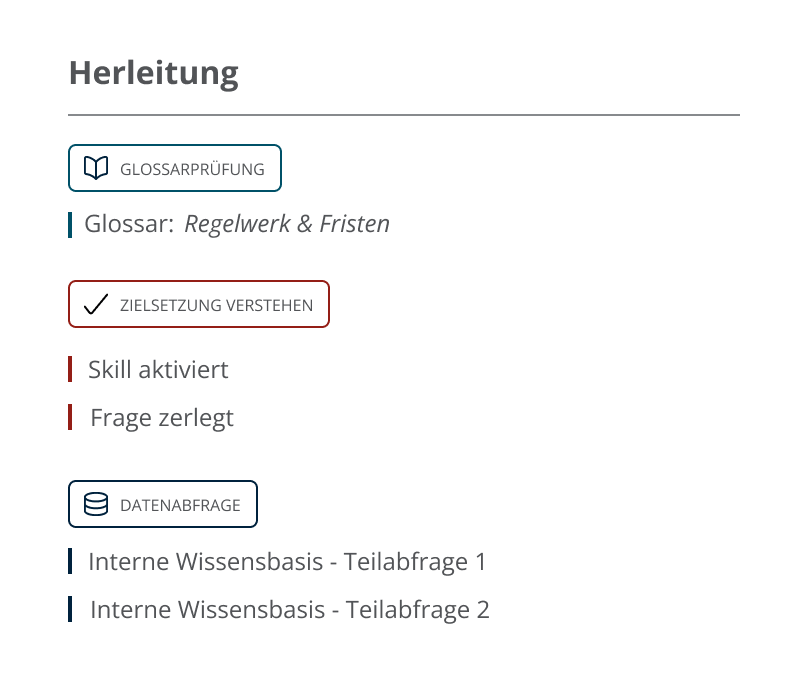
Task: Select the ZIELSETZUNG VERSTEHEN badge label
Action: (216, 305)
